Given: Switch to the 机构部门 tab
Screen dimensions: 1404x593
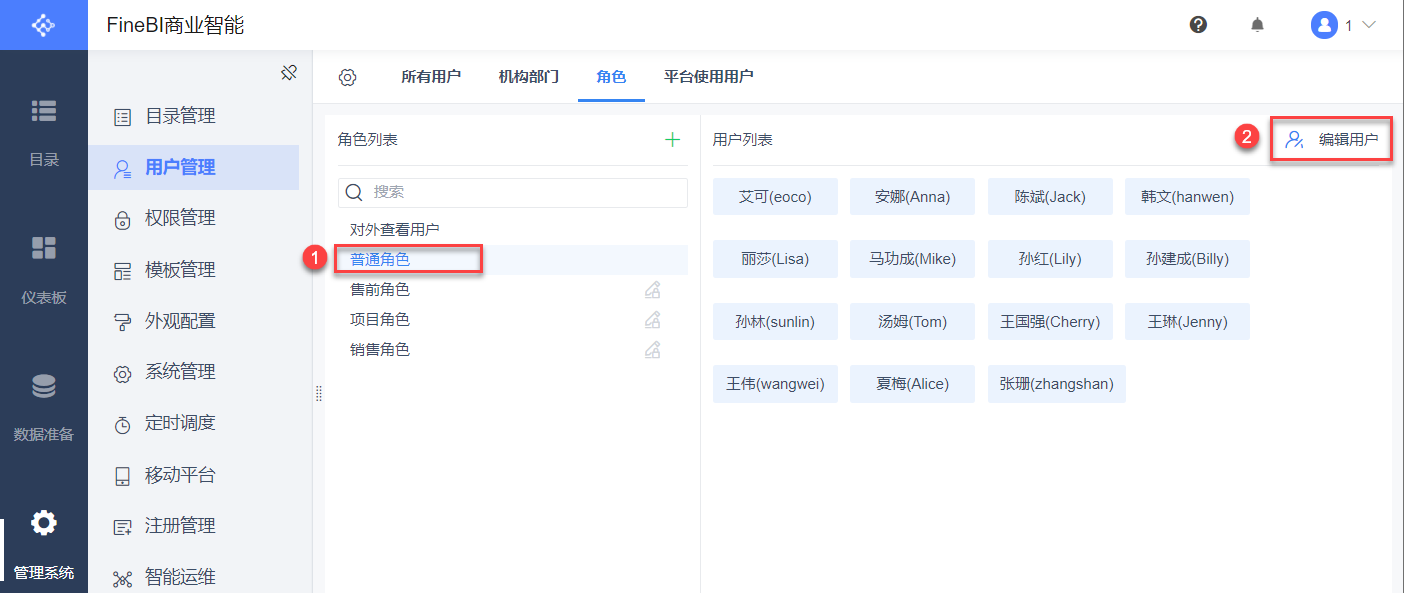Looking at the screenshot, I should click(x=529, y=77).
